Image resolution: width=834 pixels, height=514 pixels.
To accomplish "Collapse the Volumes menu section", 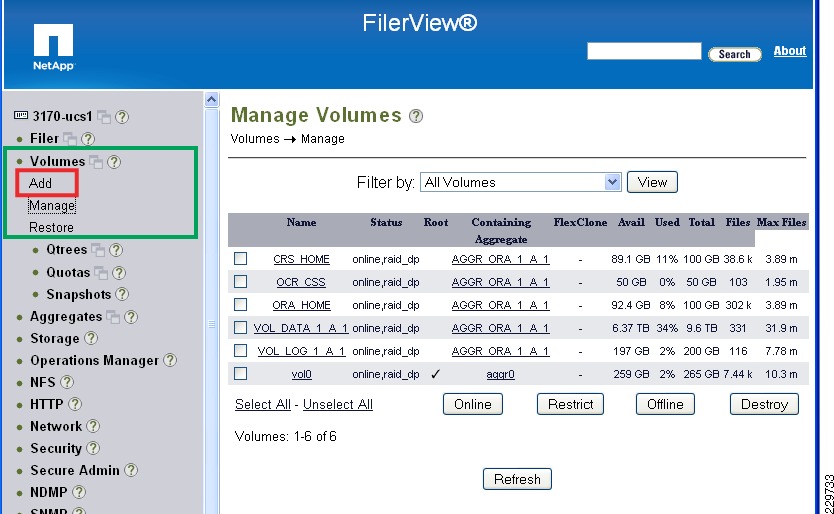I will click(x=57, y=161).
